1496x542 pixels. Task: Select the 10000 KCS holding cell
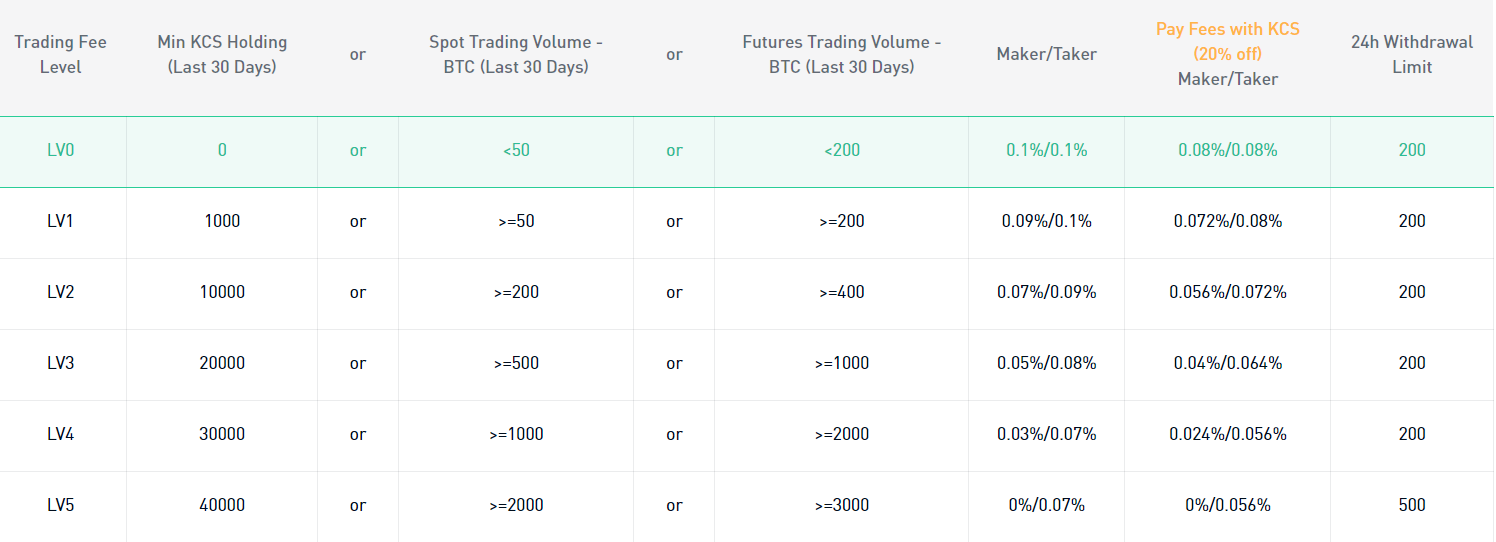[x=222, y=292]
